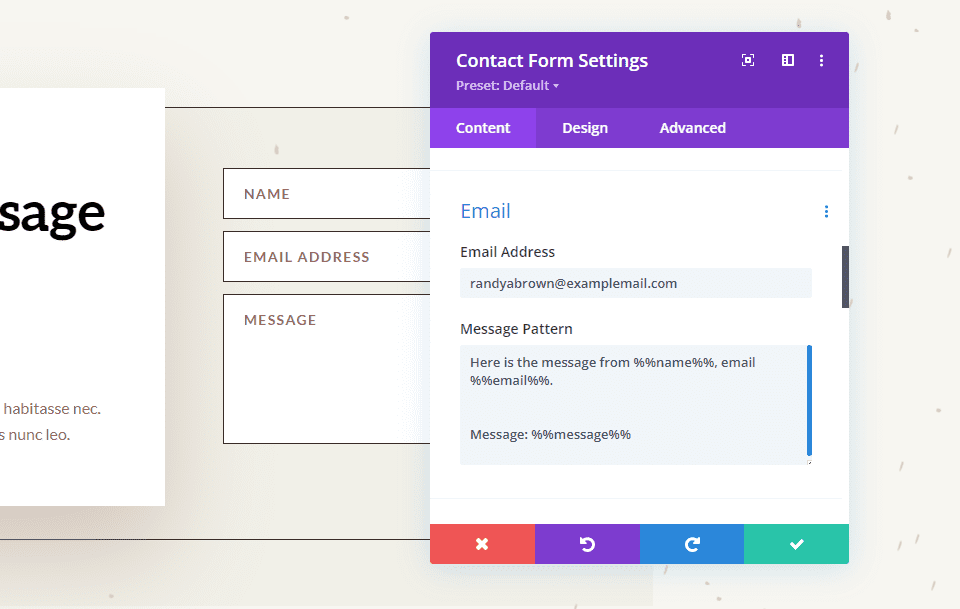Viewport: 960px width, 609px height.
Task: Open the settings header three-dot menu
Action: [821, 60]
